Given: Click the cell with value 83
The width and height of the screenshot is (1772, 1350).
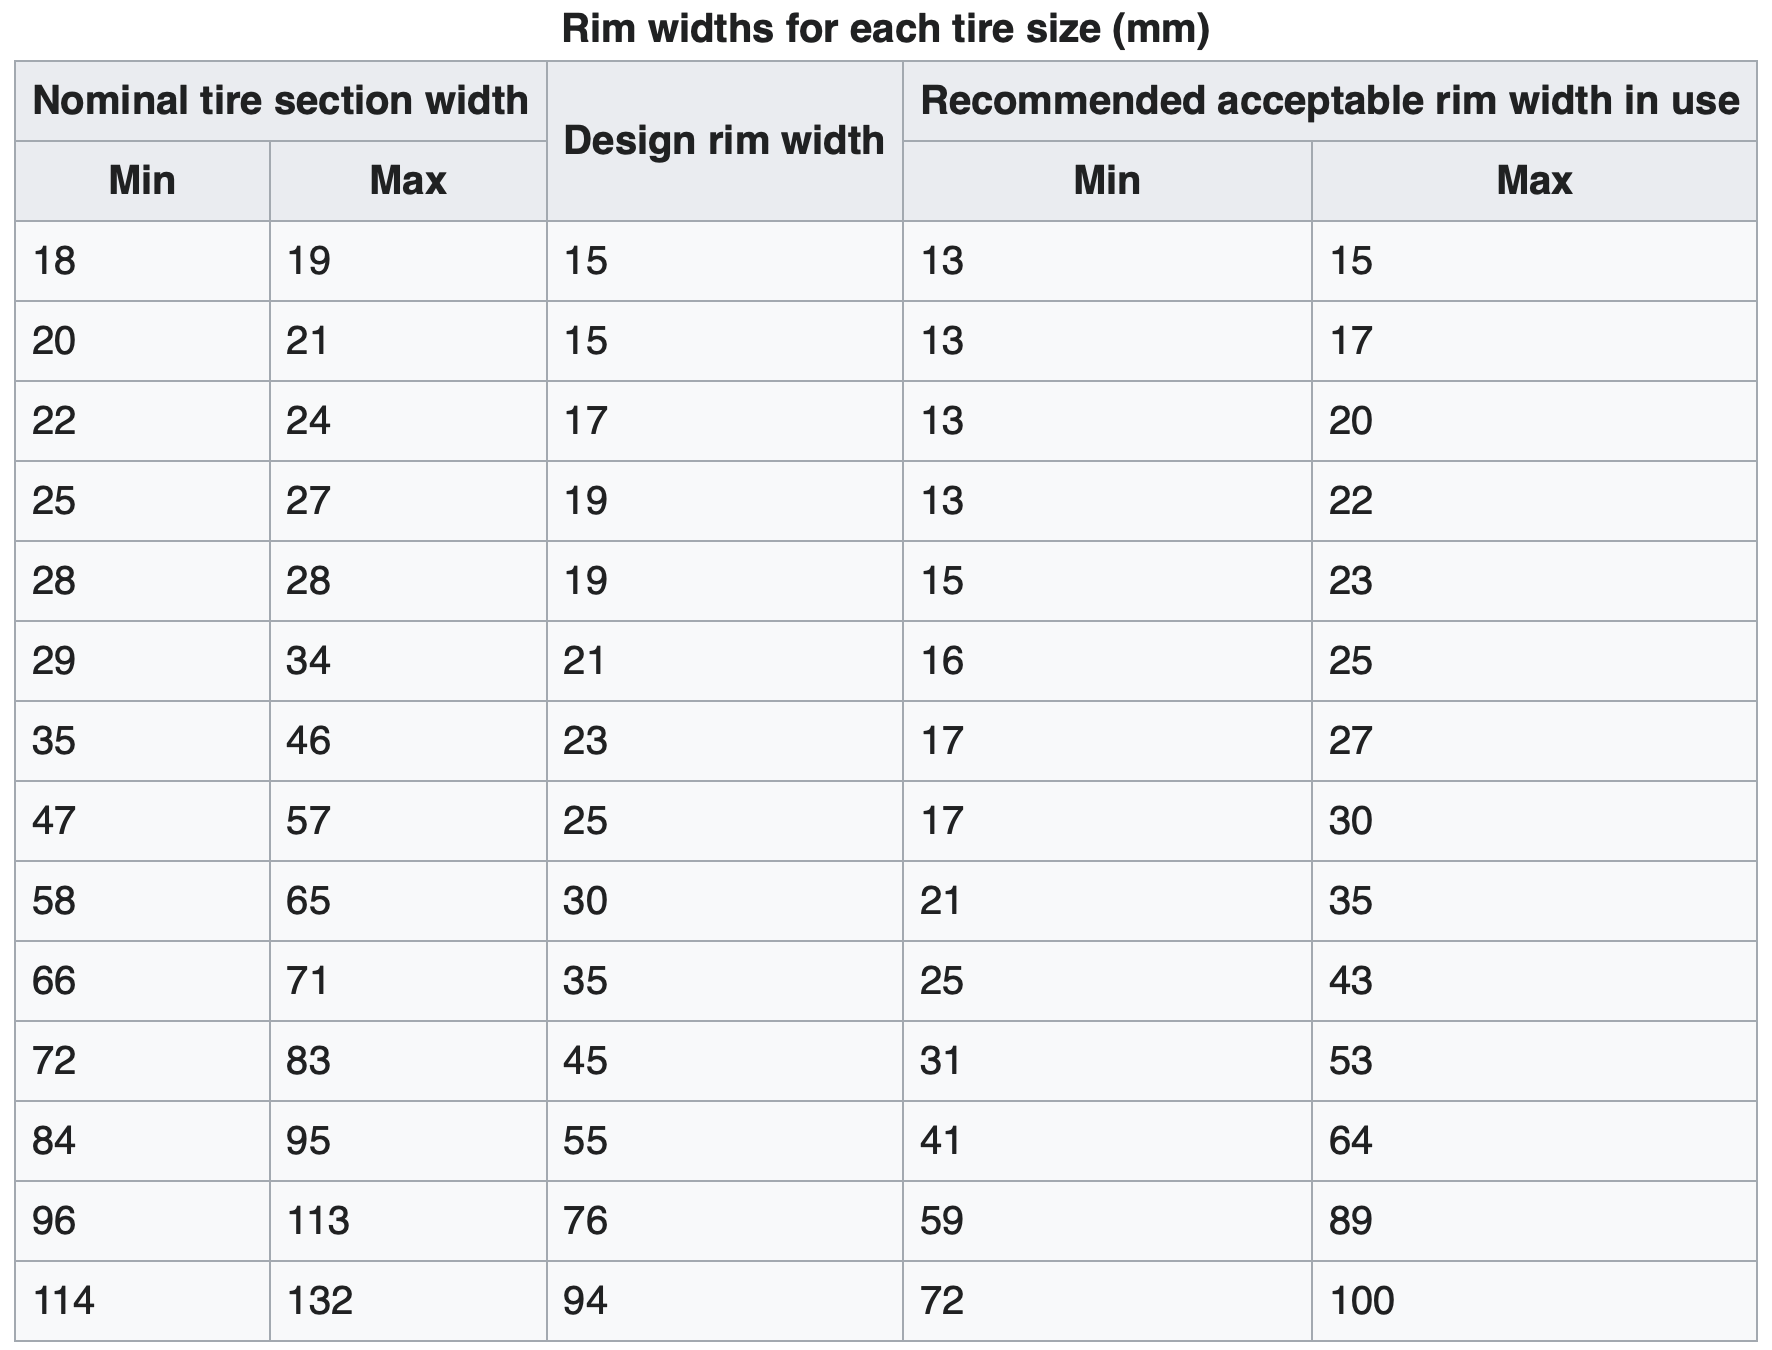Looking at the screenshot, I should point(308,1061).
